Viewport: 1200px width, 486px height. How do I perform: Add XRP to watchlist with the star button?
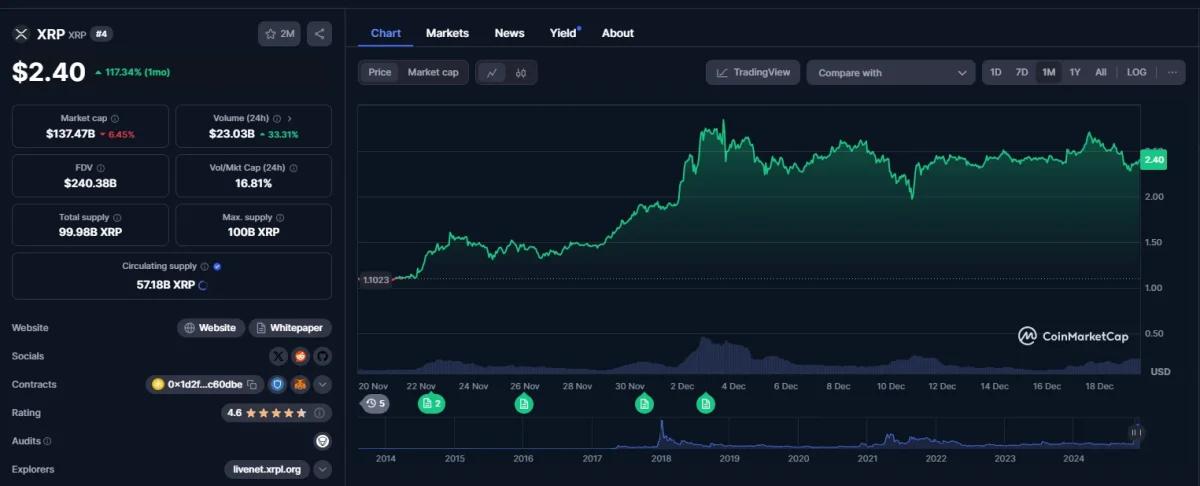point(279,34)
